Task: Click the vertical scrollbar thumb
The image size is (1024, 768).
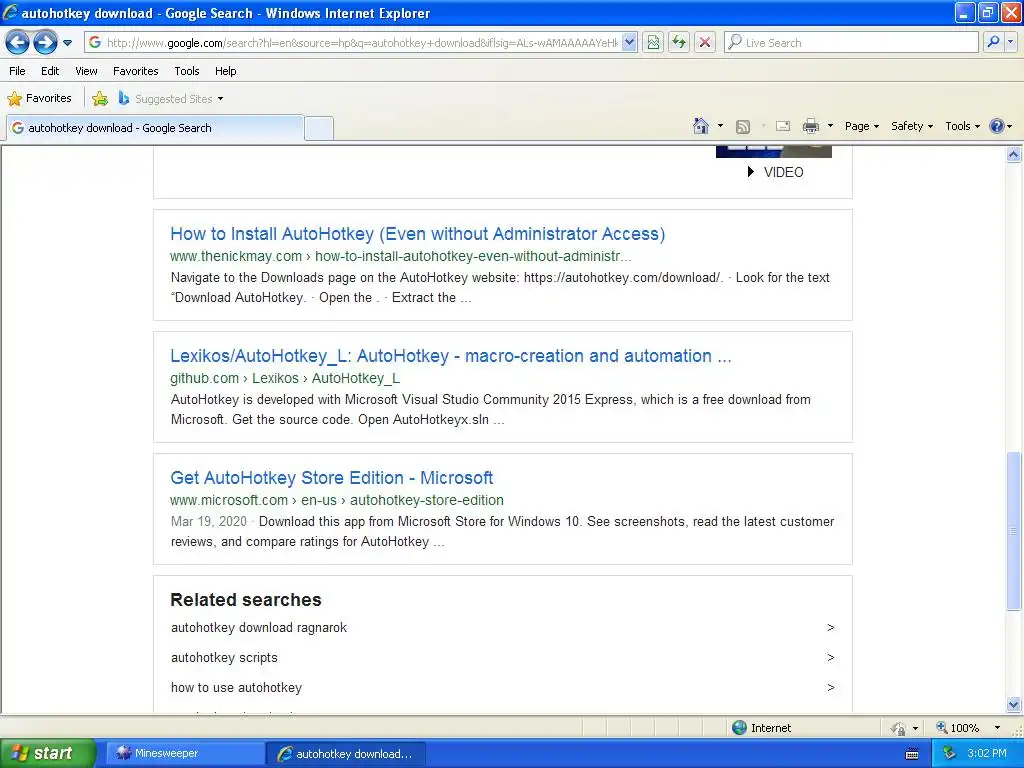Action: [x=1014, y=531]
